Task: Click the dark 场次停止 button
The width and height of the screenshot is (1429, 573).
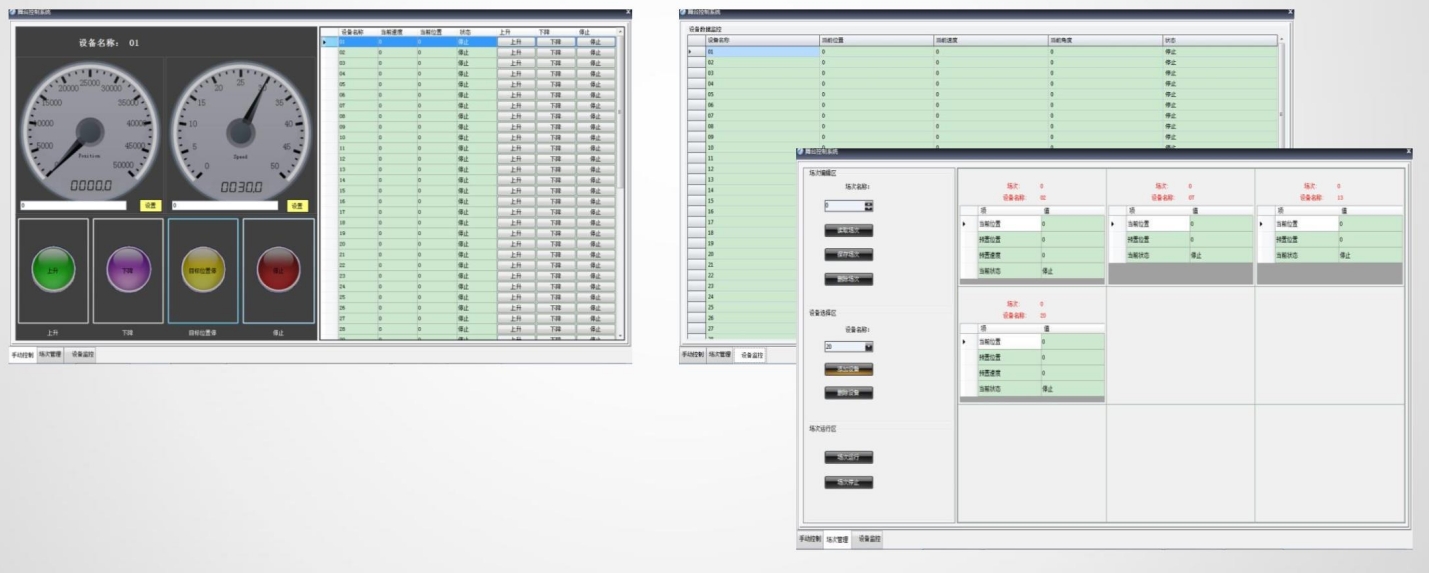Action: pyautogui.click(x=848, y=482)
